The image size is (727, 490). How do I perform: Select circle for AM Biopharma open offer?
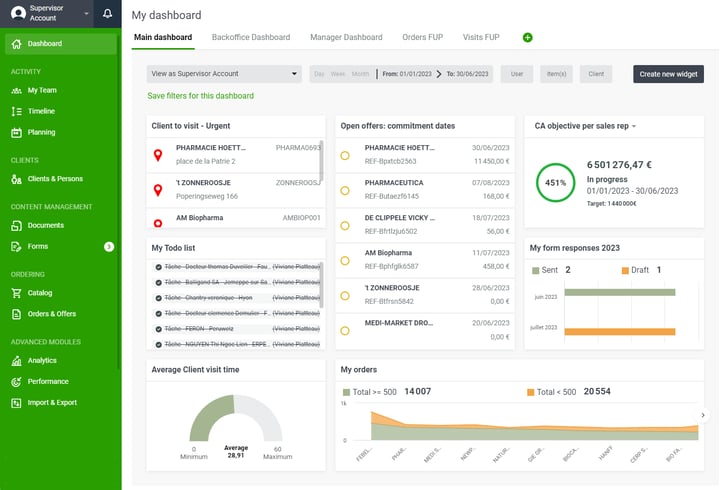345,260
